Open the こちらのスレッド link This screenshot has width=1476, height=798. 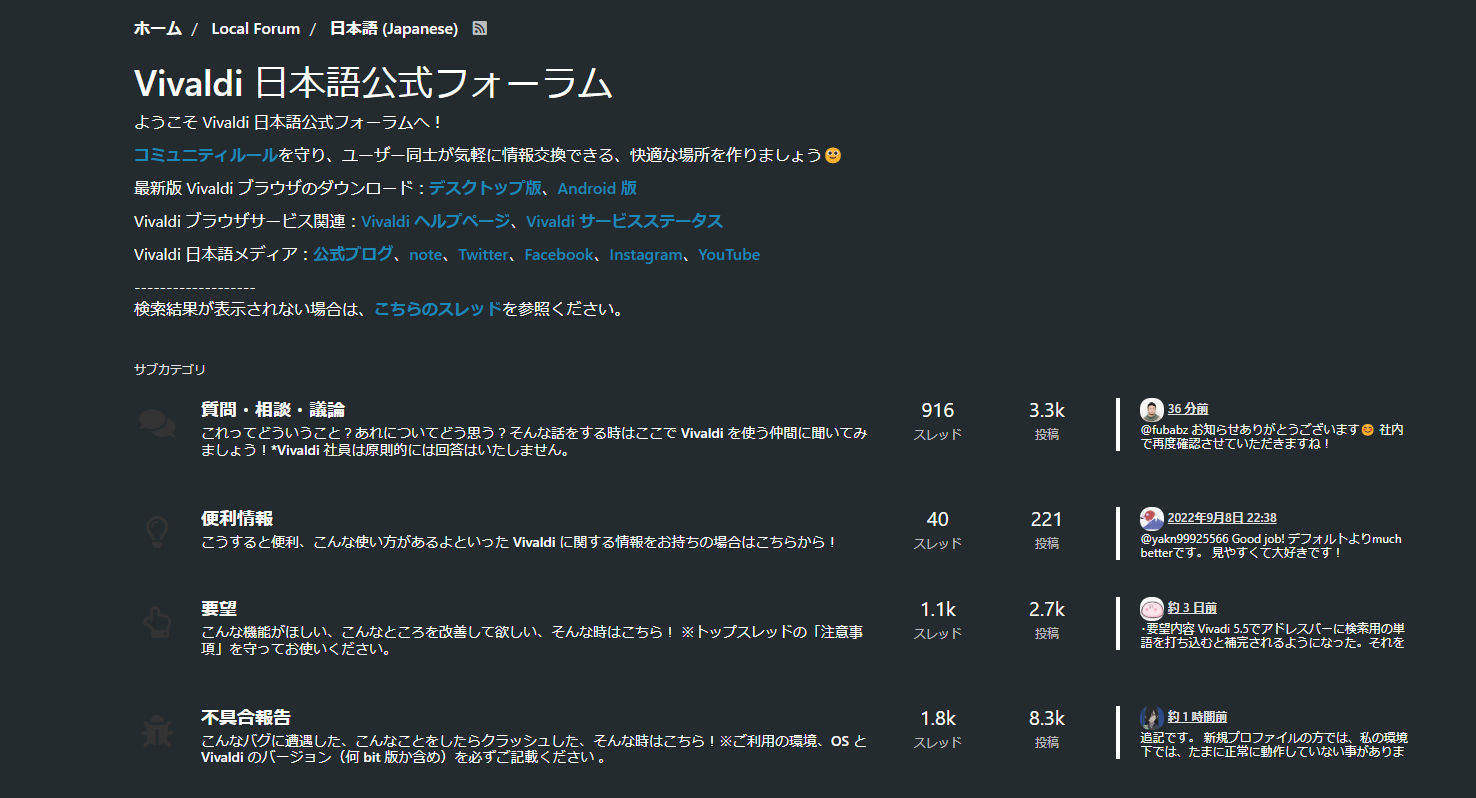click(x=438, y=310)
